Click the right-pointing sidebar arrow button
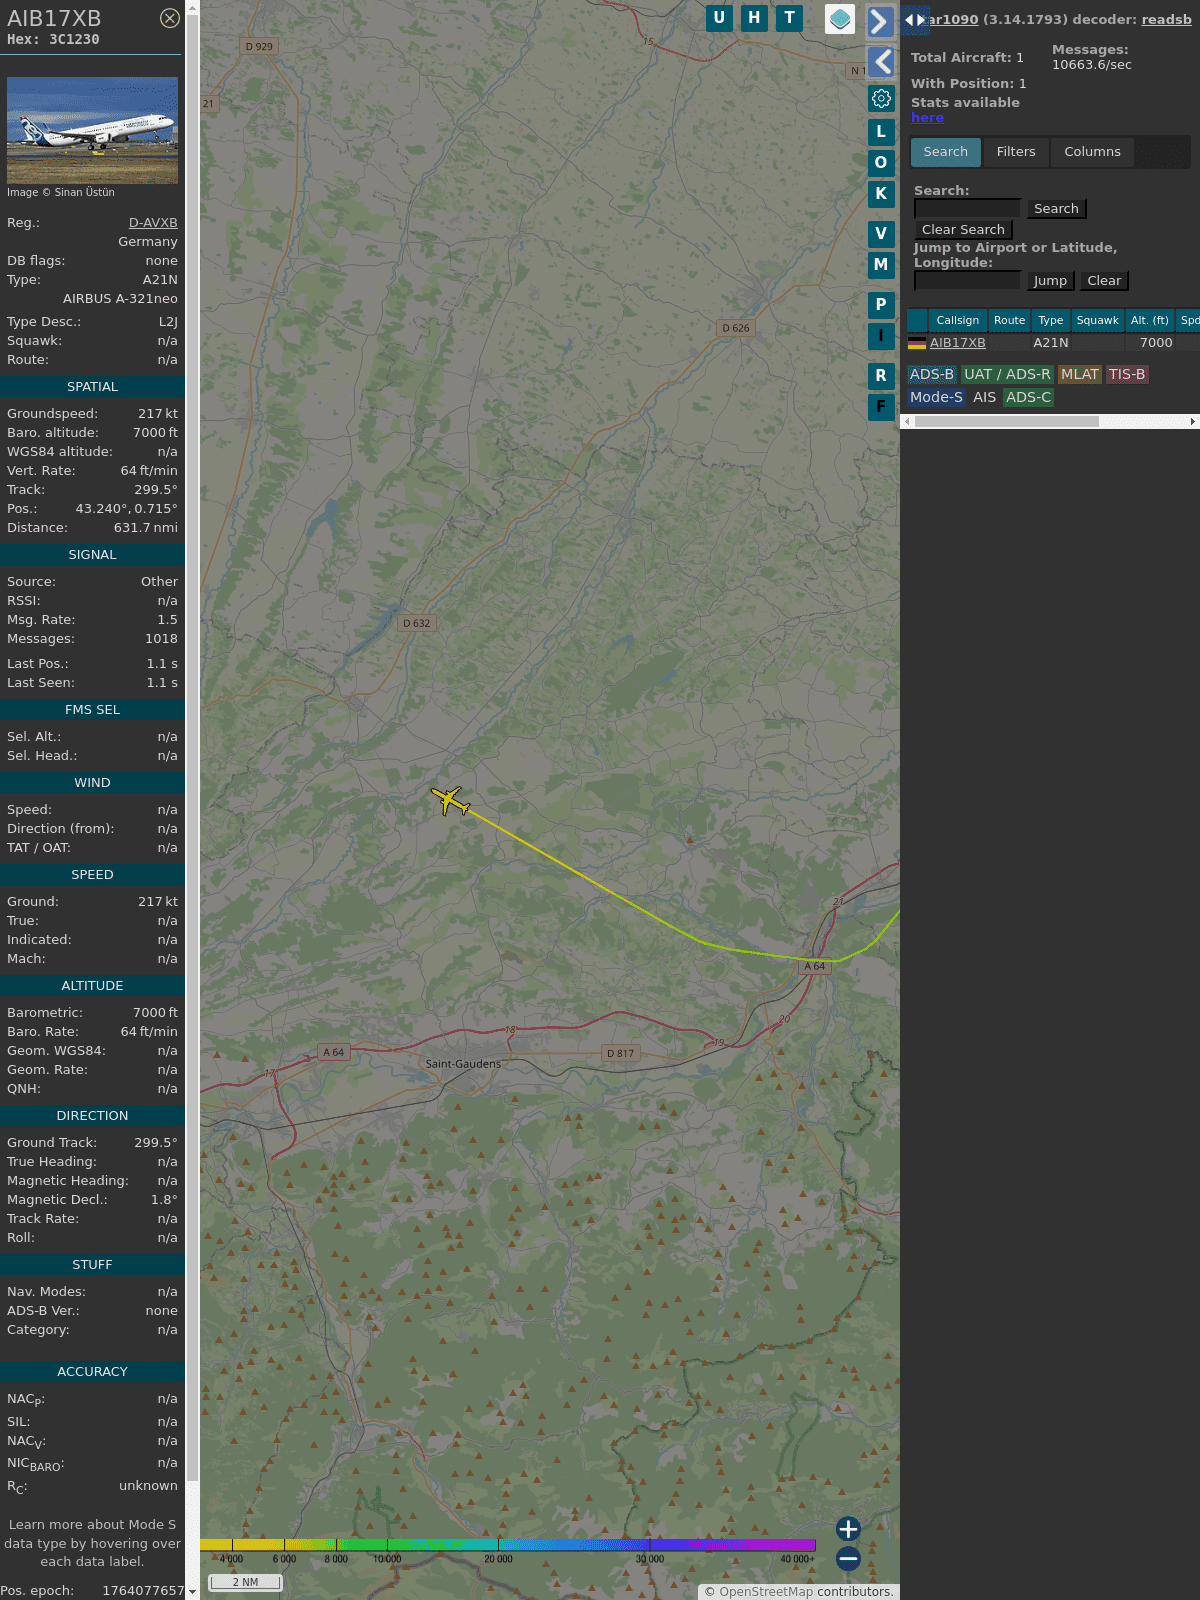 pyautogui.click(x=880, y=21)
